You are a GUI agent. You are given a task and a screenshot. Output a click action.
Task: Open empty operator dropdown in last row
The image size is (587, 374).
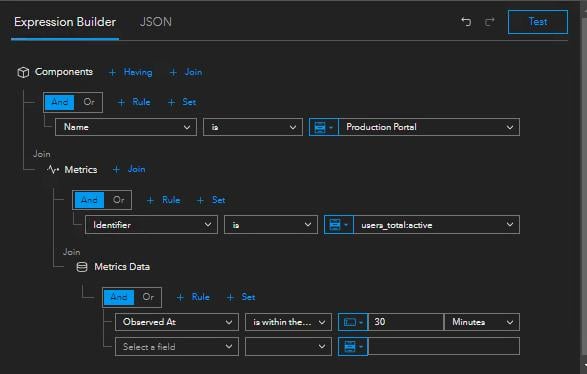click(288, 347)
